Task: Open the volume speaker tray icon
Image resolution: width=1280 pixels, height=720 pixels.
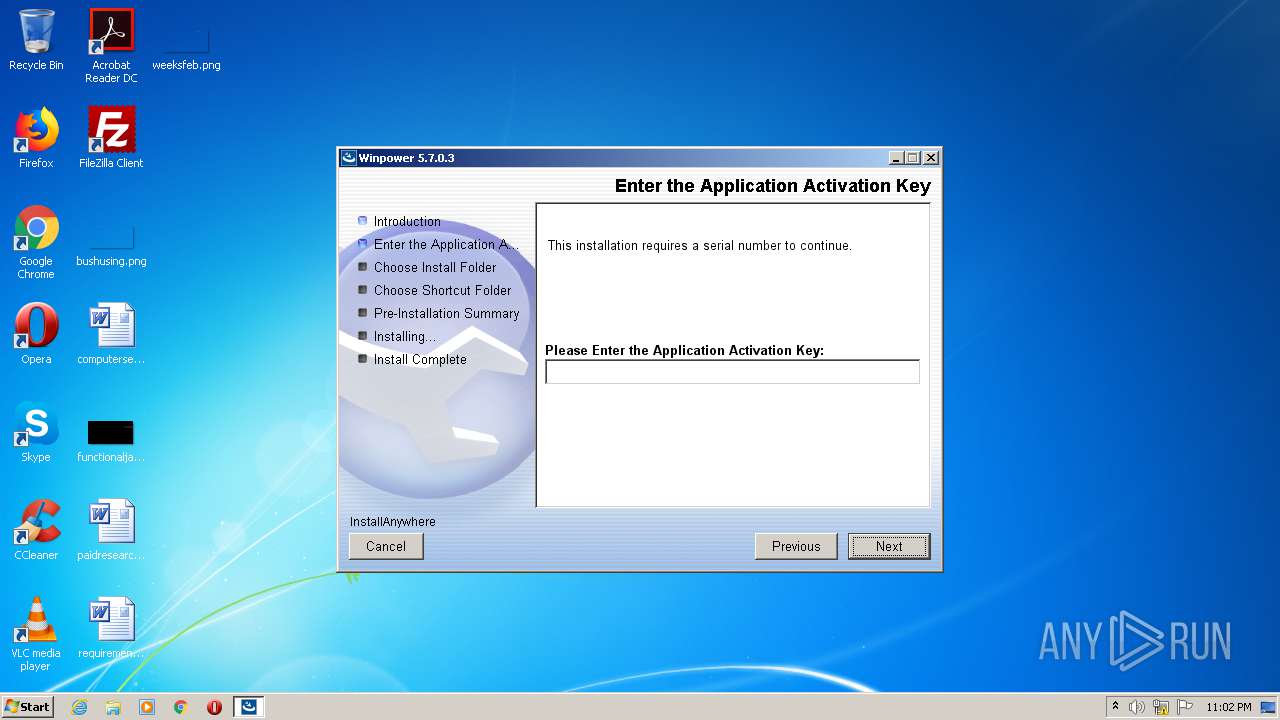Action: point(1137,707)
